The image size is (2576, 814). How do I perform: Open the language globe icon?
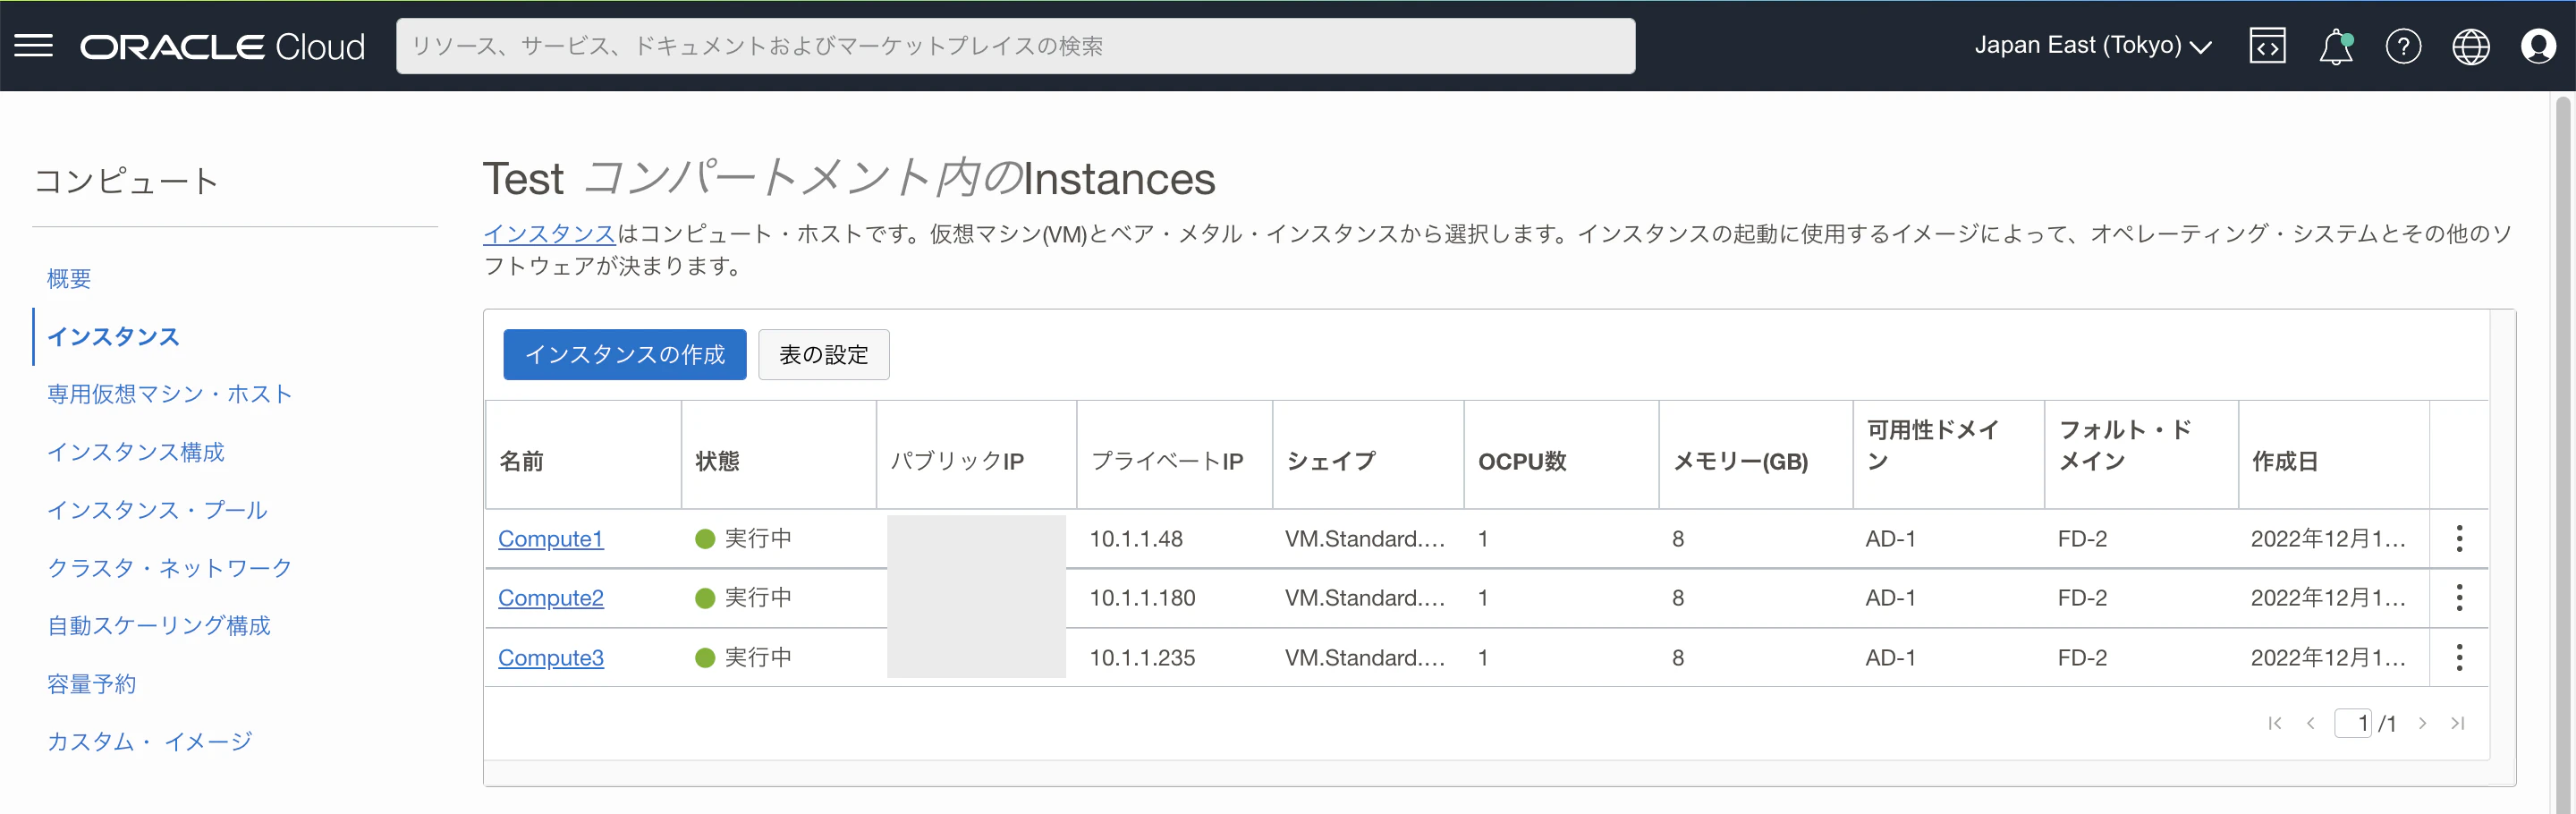click(2470, 46)
